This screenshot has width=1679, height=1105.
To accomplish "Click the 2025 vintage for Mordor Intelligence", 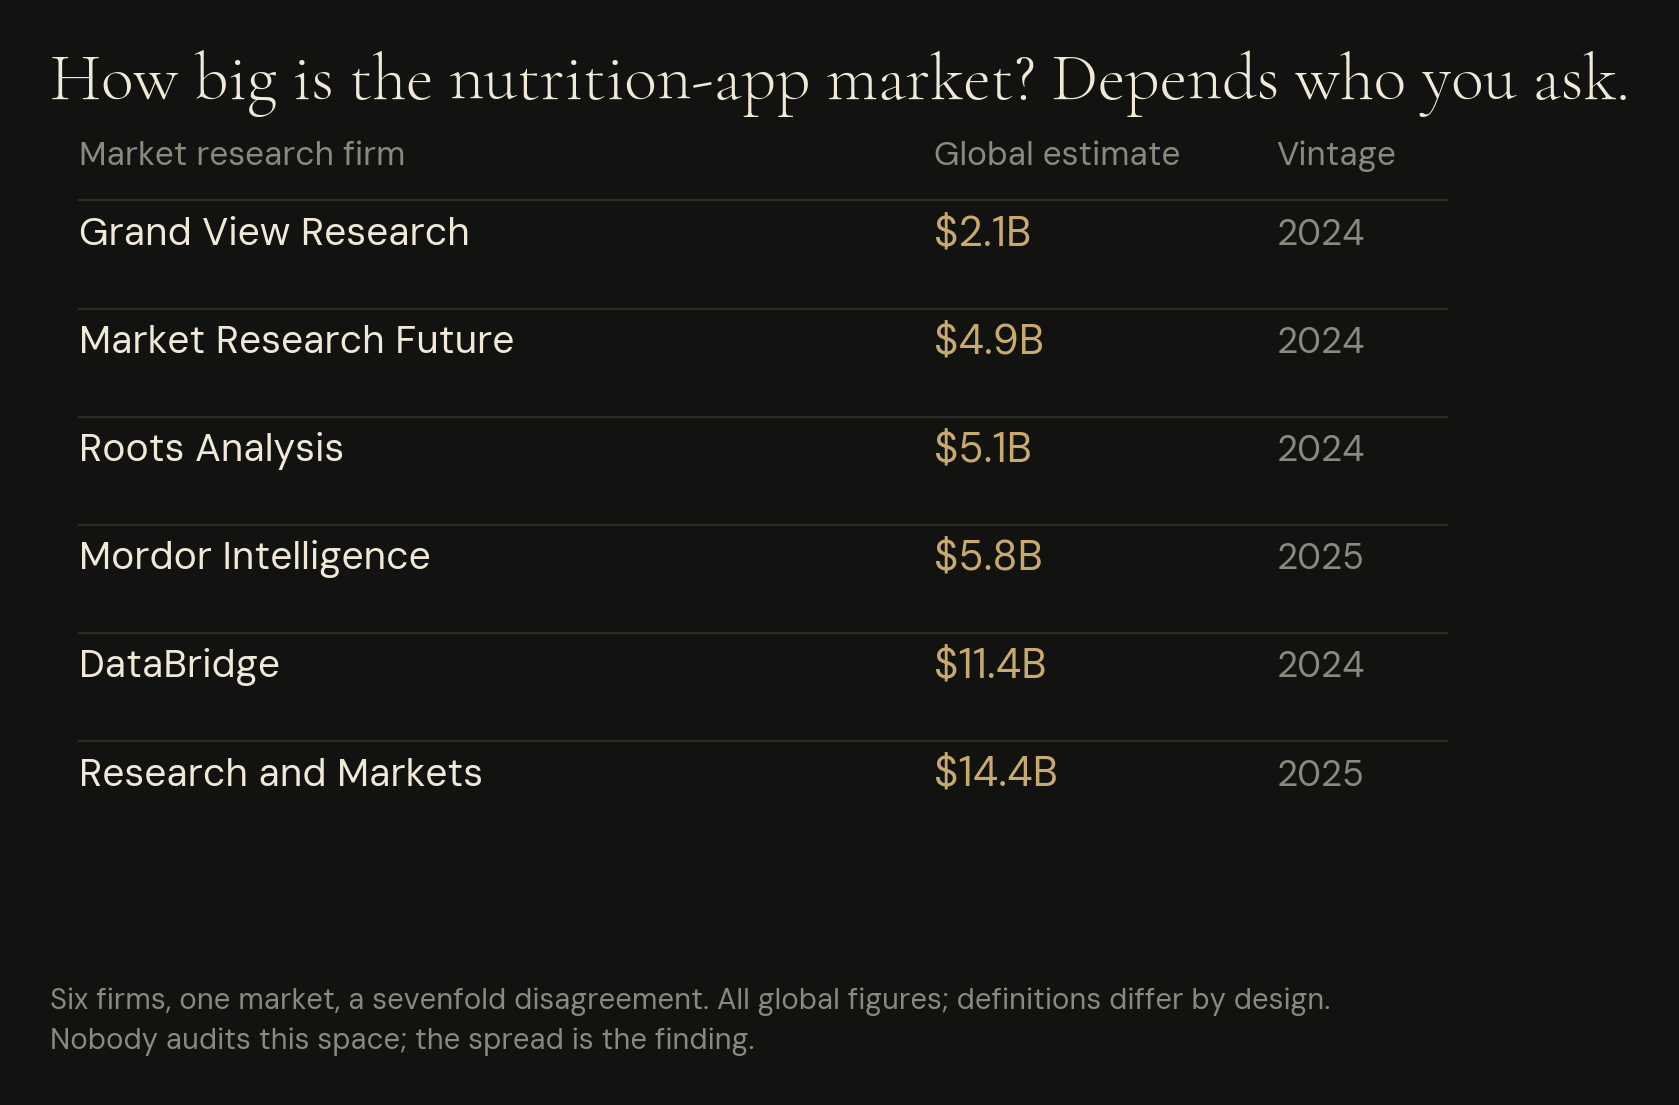I will 1320,557.
